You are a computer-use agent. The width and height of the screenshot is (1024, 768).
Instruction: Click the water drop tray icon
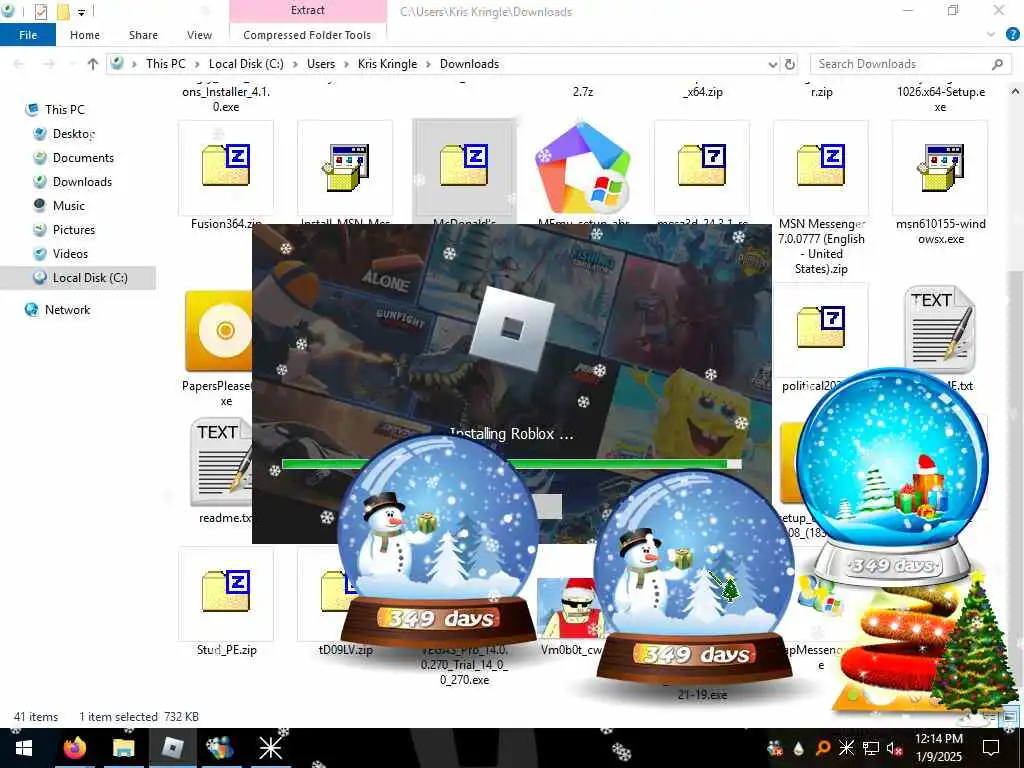click(x=799, y=748)
